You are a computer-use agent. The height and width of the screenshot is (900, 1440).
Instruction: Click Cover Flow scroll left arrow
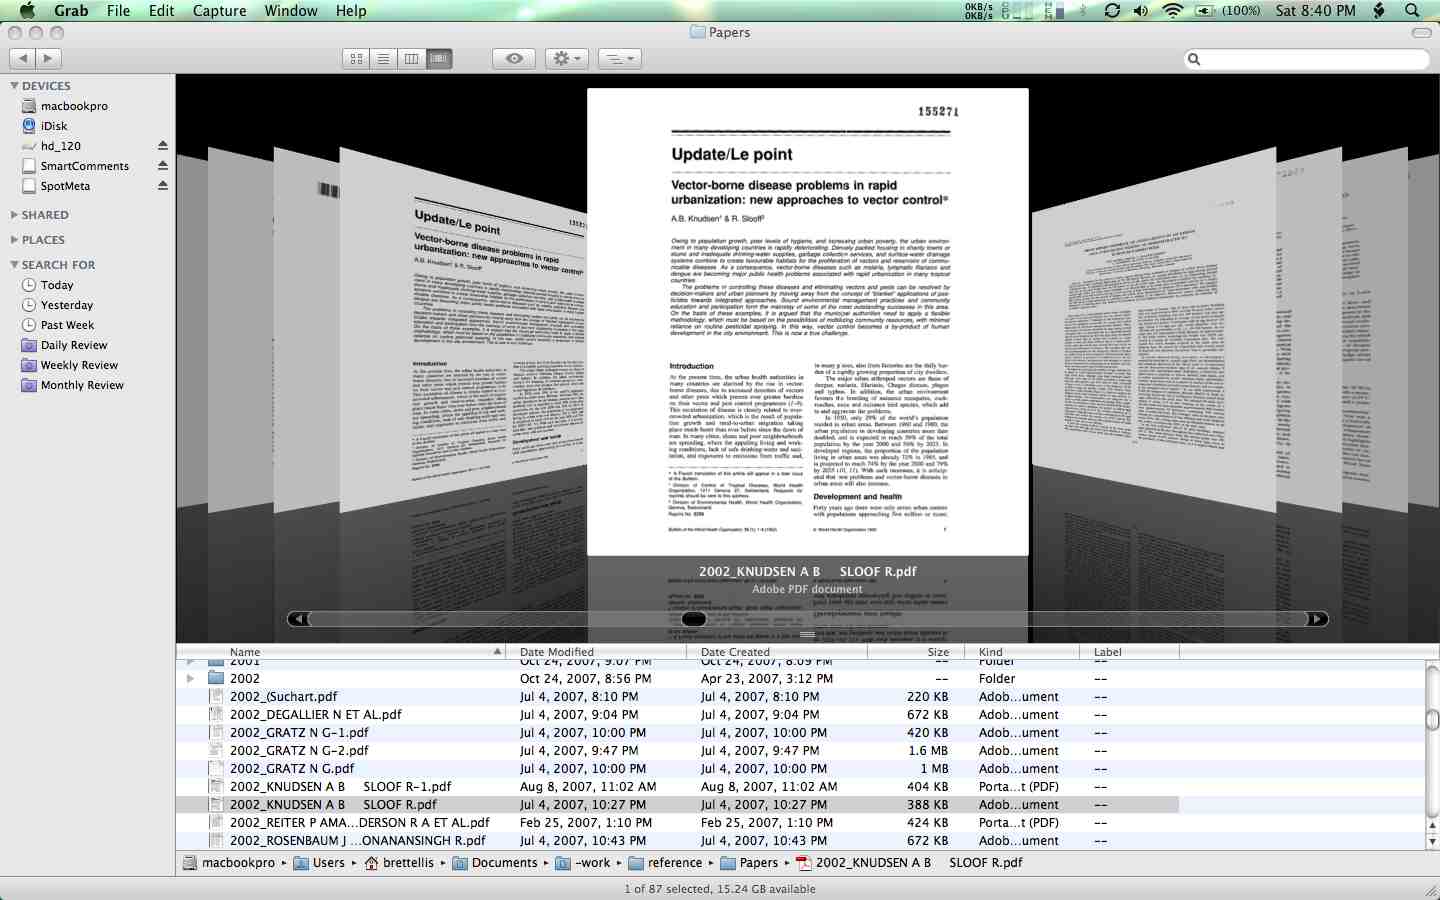tap(298, 619)
